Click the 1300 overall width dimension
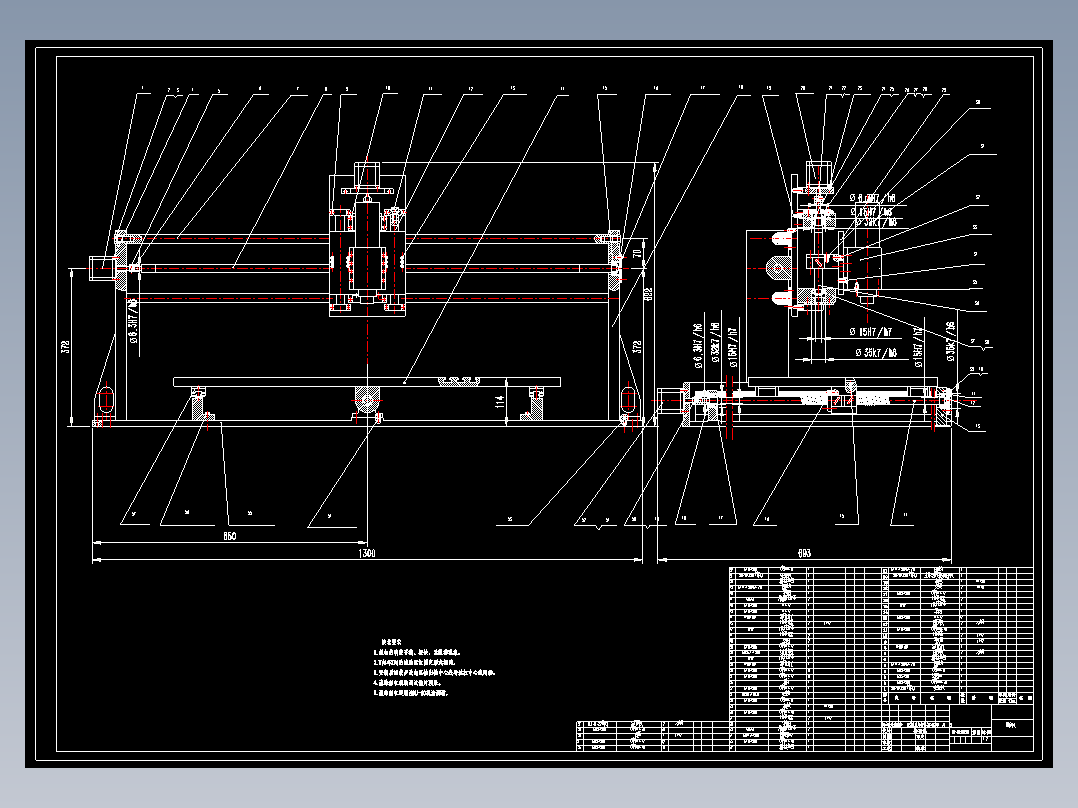 tap(367, 553)
